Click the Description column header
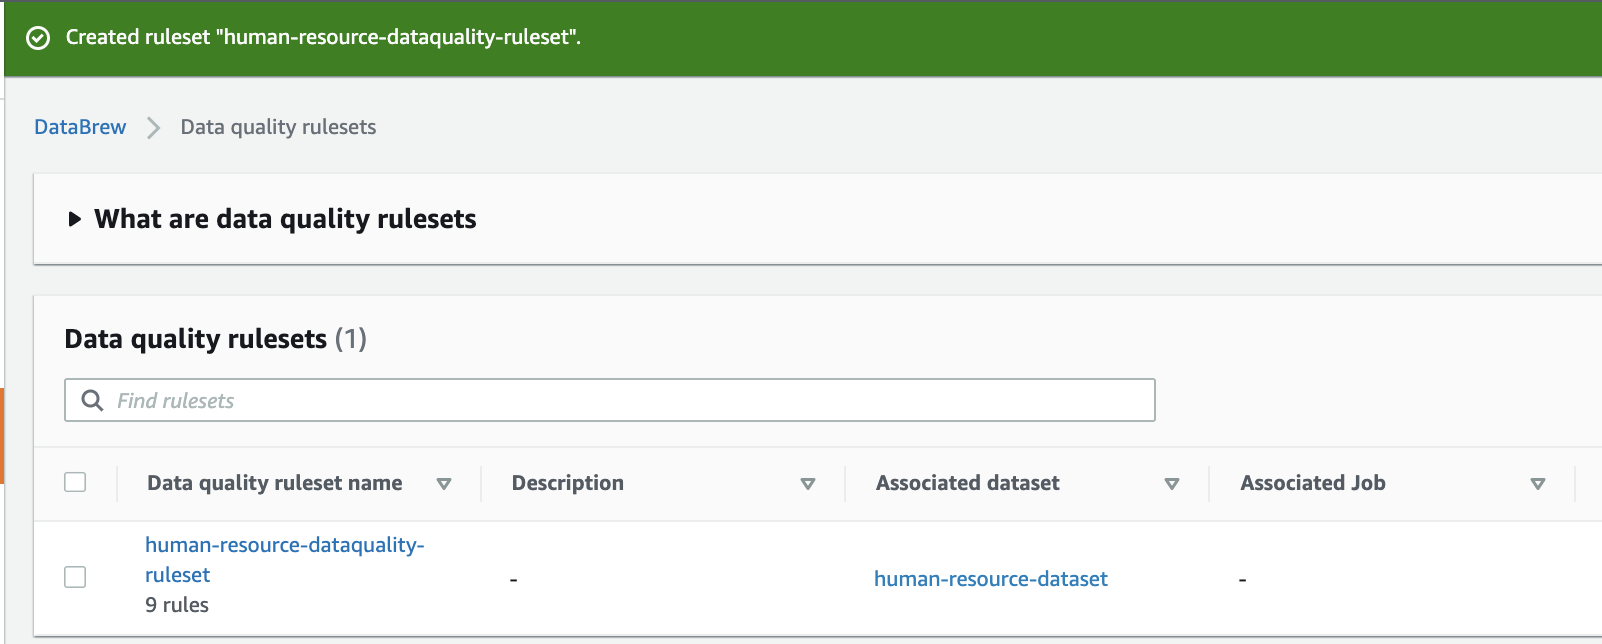 click(567, 483)
